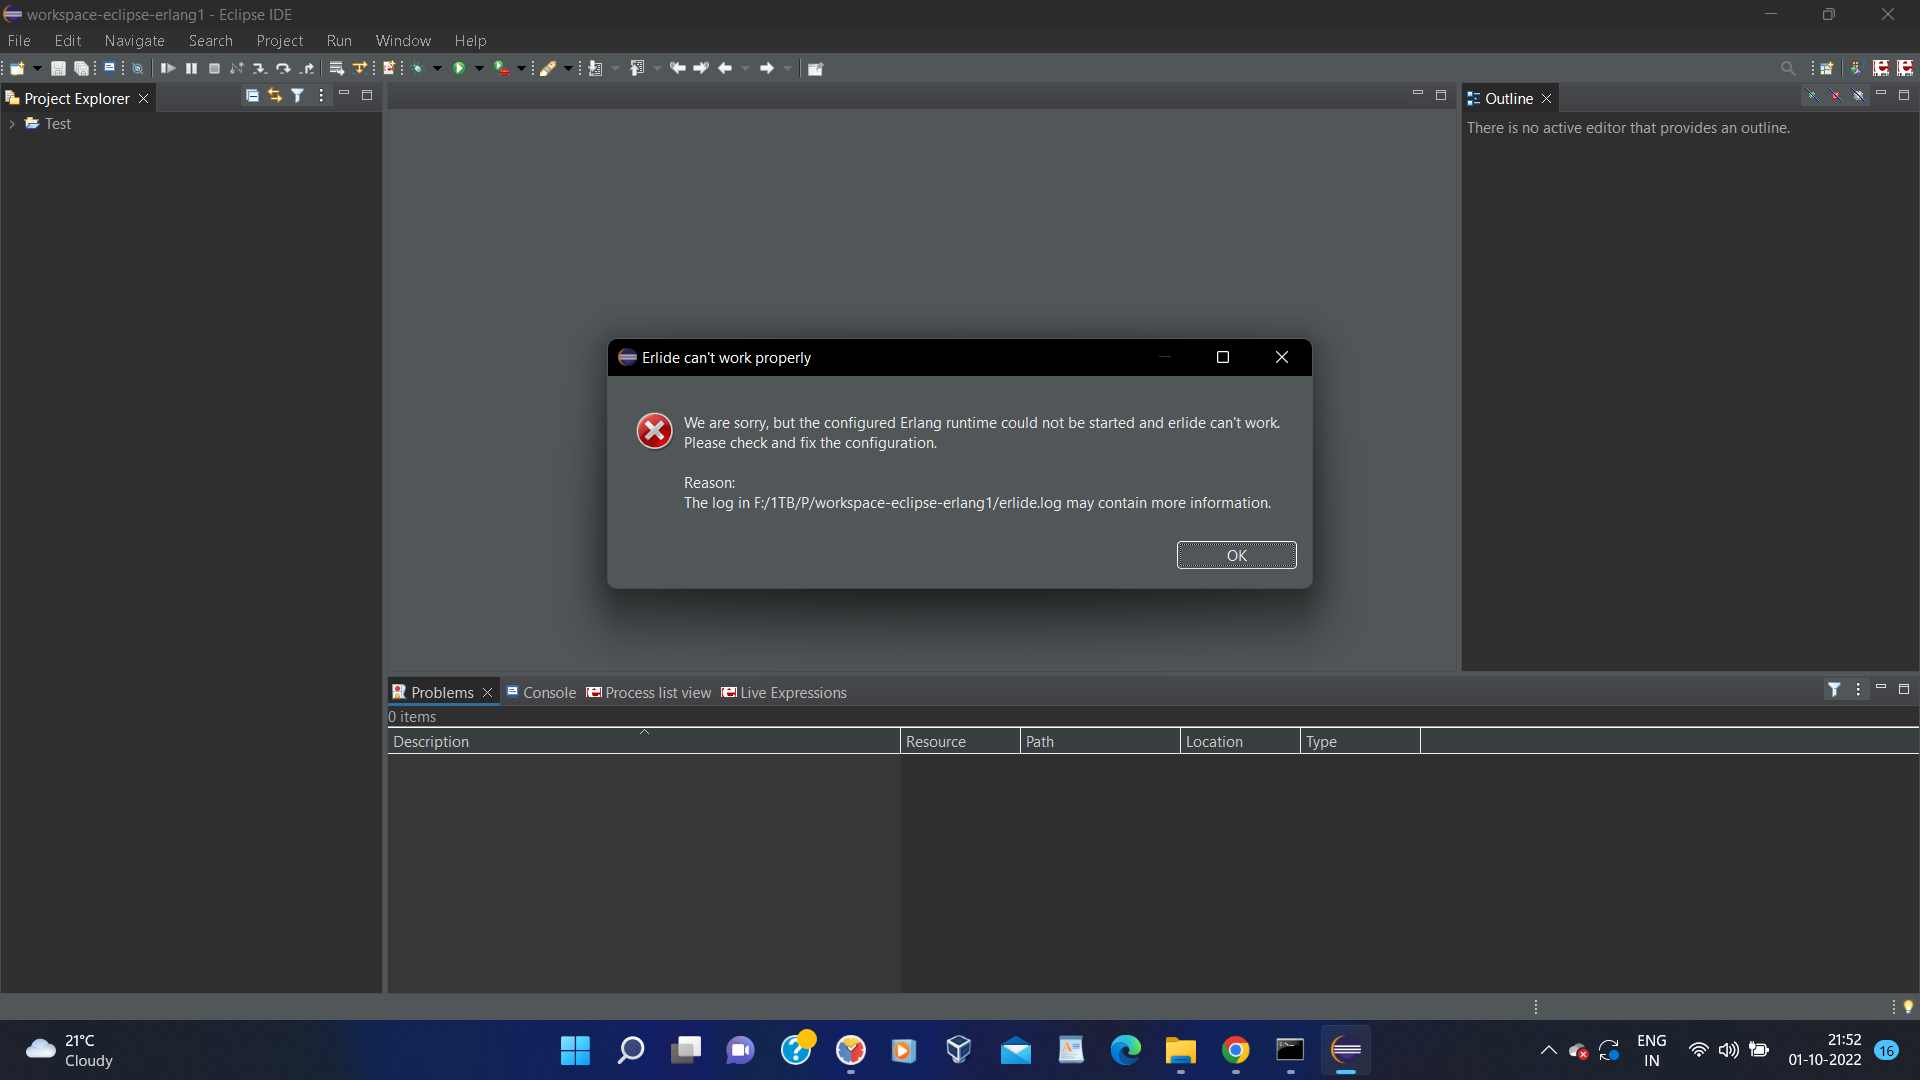Click the Disconnect debug icon
The height and width of the screenshot is (1080, 1920).
[x=237, y=68]
